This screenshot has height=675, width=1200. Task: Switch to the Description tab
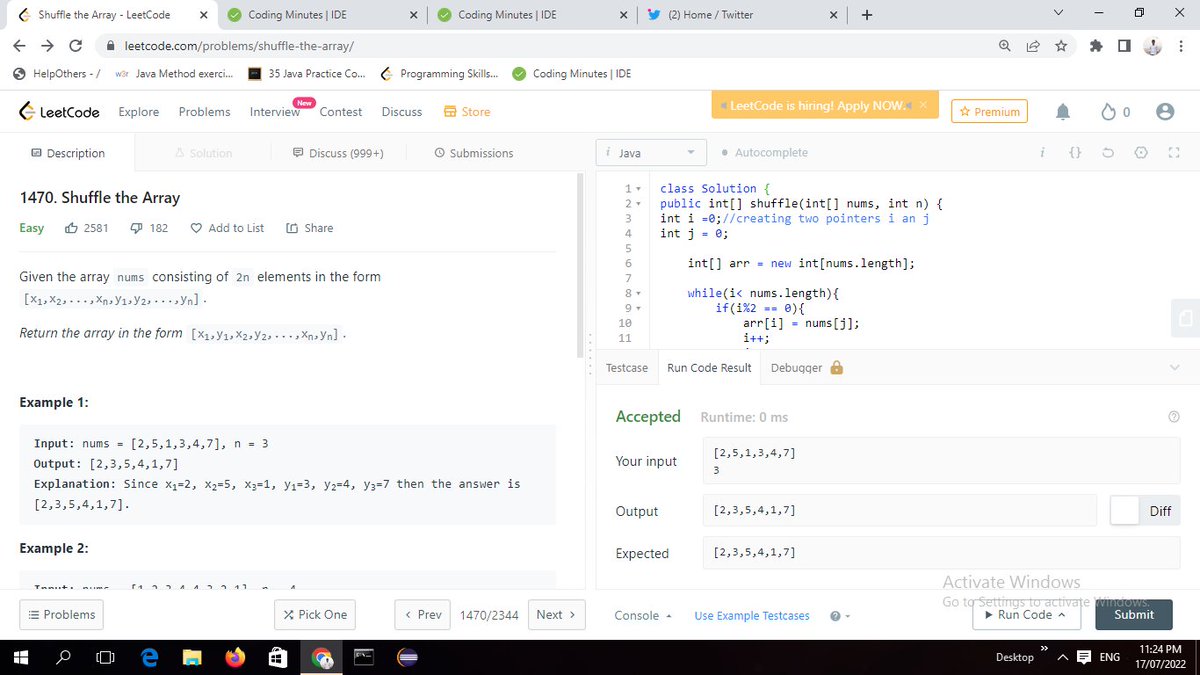[x=68, y=153]
